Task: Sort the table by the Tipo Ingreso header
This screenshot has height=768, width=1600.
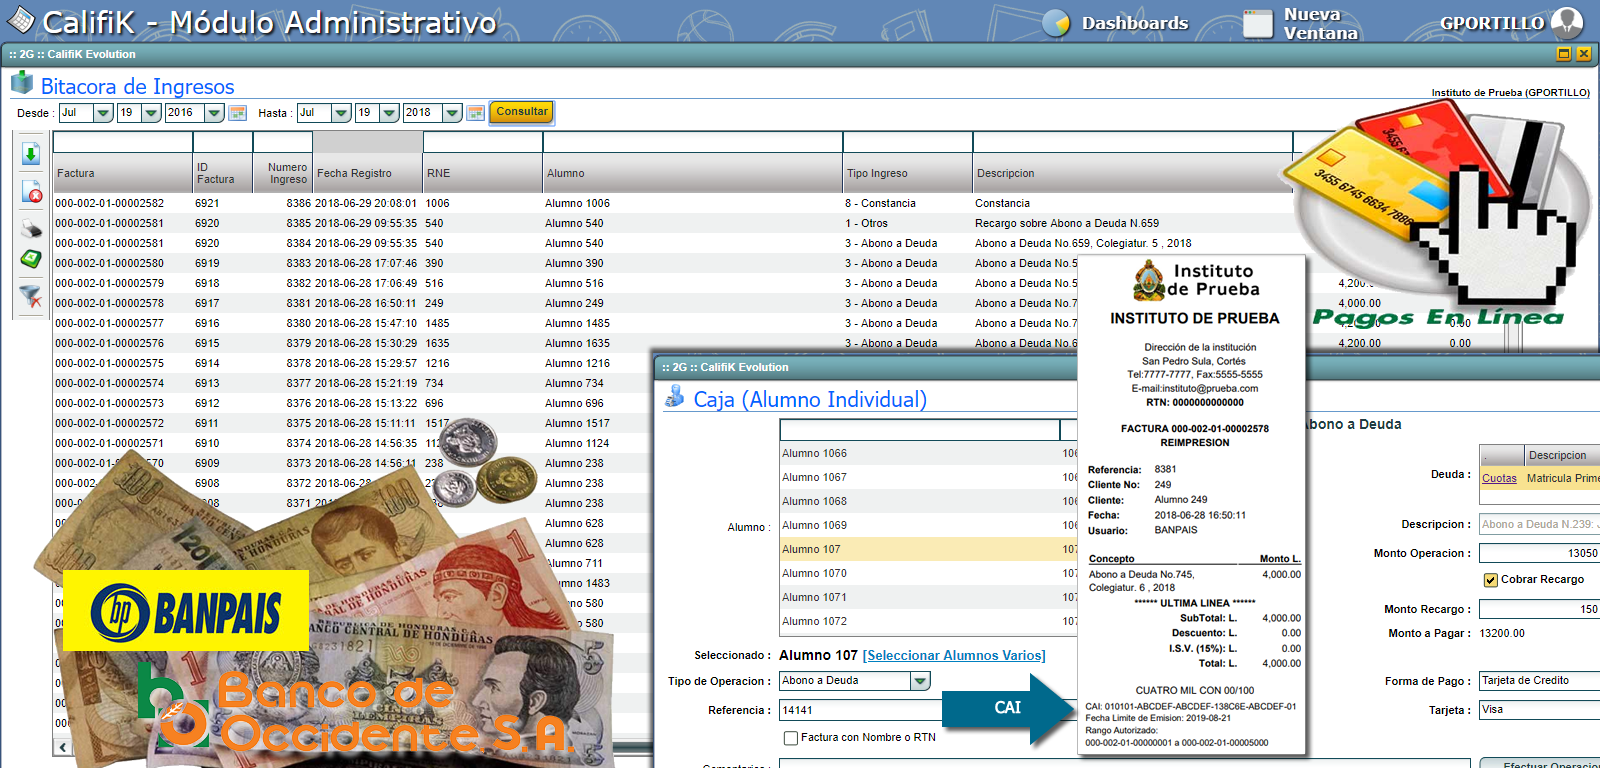Action: [x=908, y=173]
